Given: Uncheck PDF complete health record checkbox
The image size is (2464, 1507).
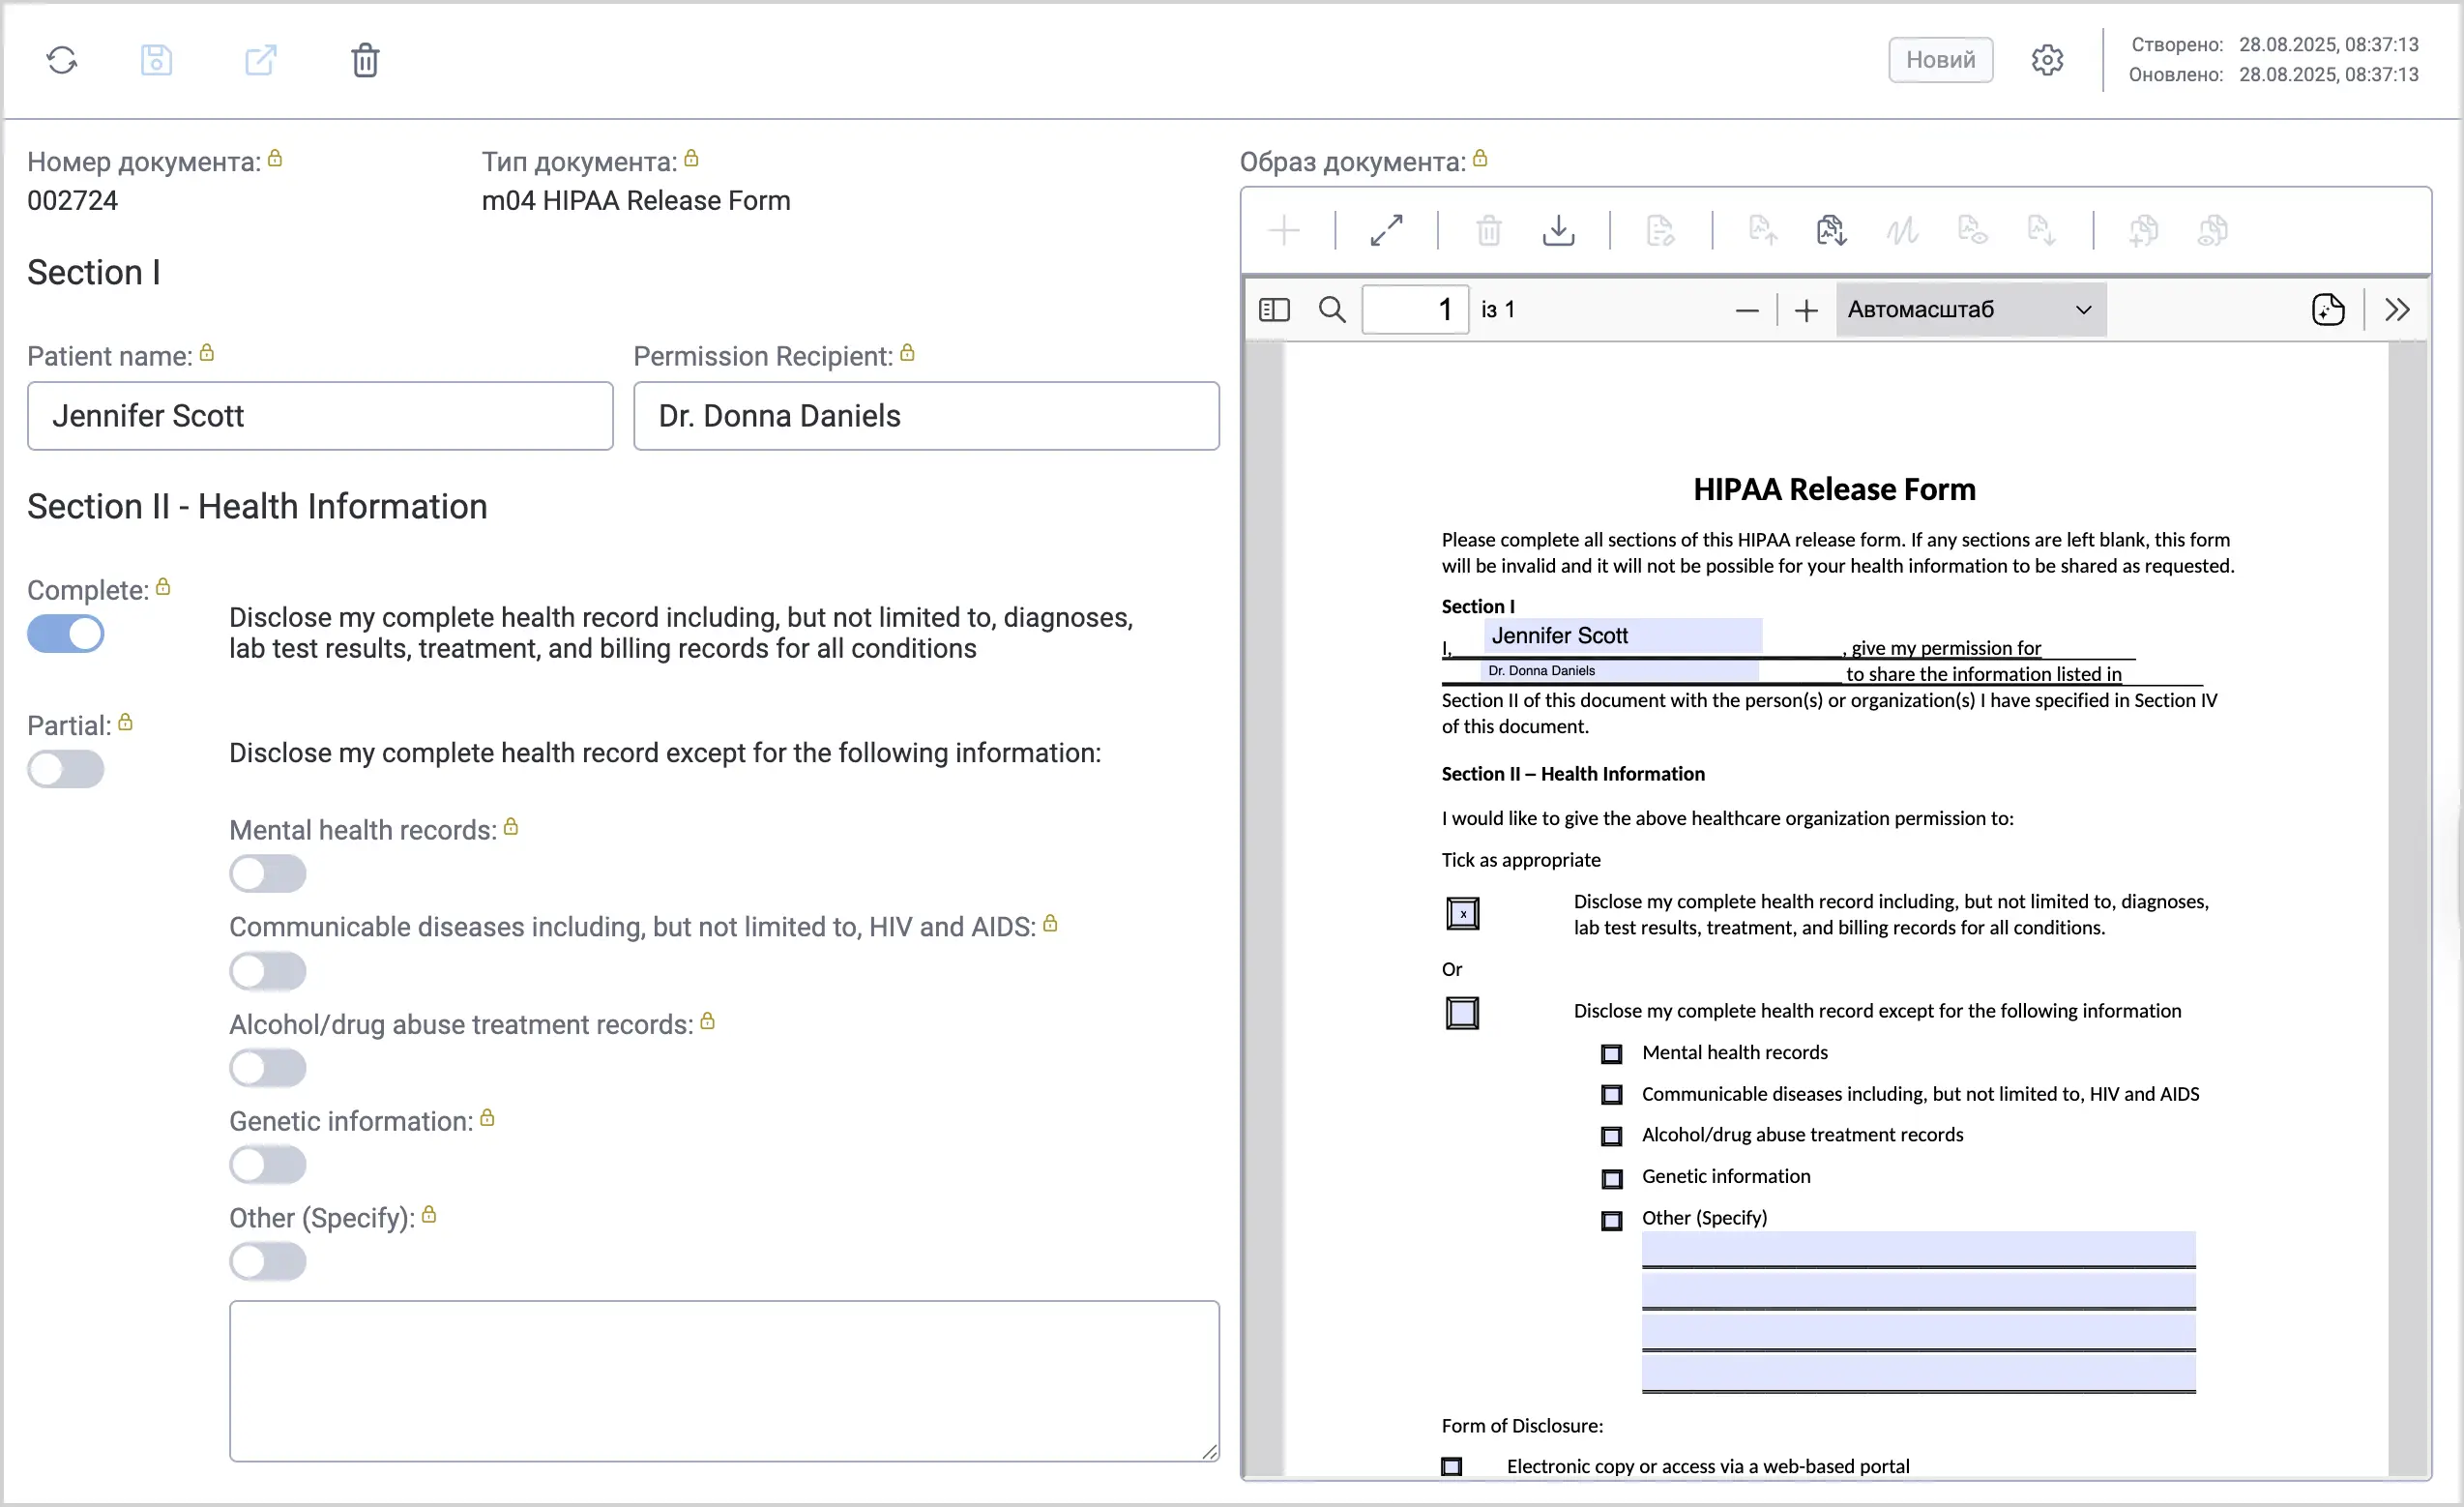Looking at the screenshot, I should pos(1462,914).
